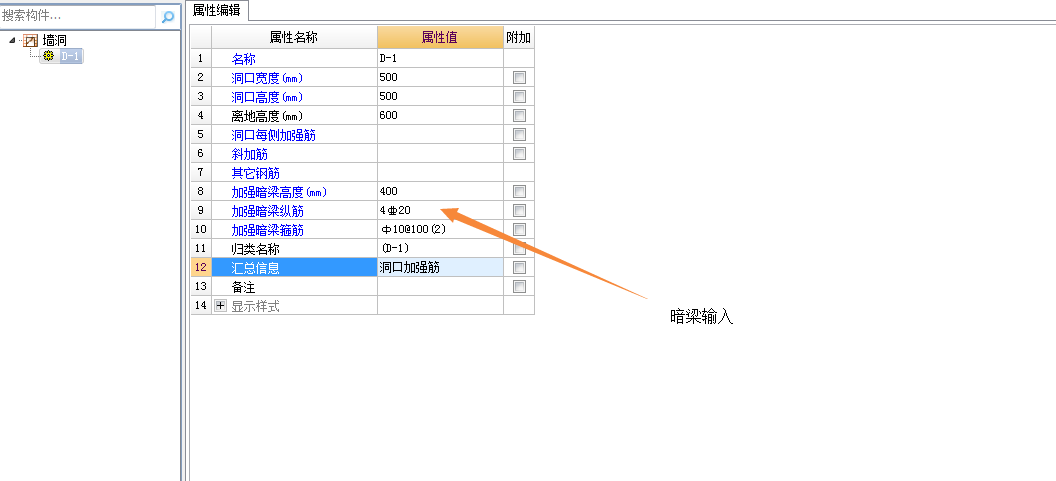
Task: Check the 附加 box for 加强暗梁高度
Action: pyautogui.click(x=519, y=191)
